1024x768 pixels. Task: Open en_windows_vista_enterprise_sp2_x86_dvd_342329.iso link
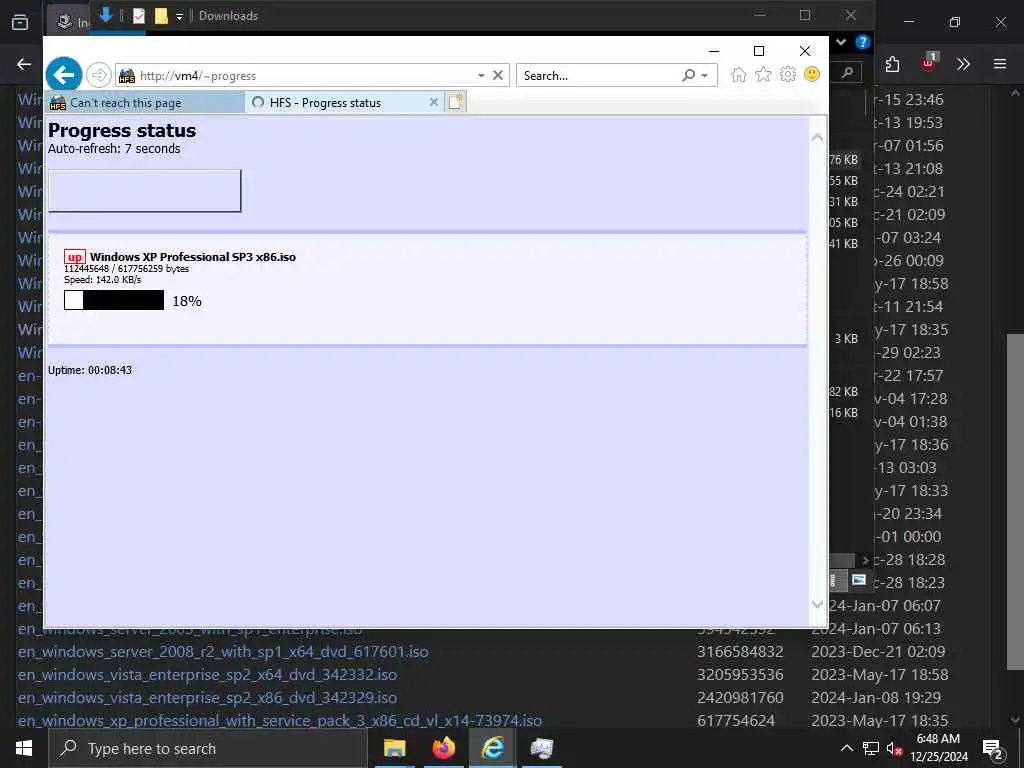coord(207,697)
